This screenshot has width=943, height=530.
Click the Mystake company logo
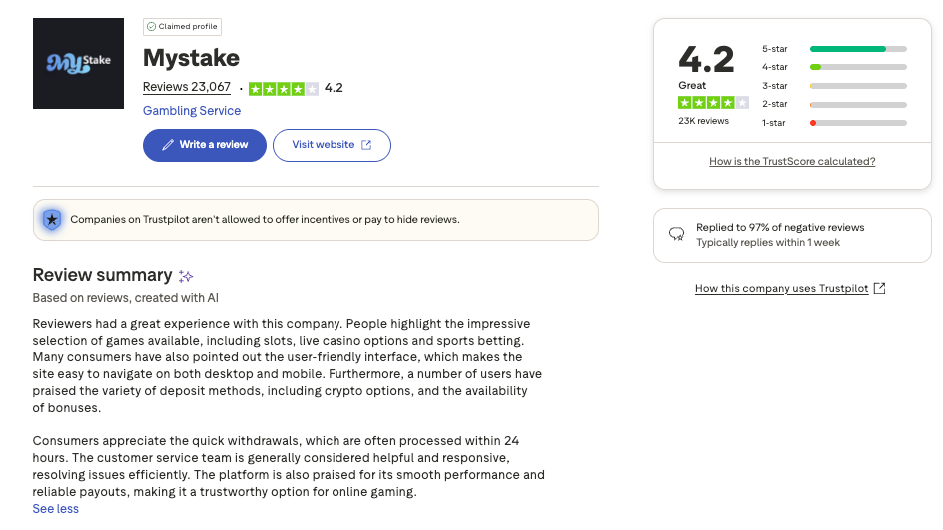pyautogui.click(x=78, y=63)
